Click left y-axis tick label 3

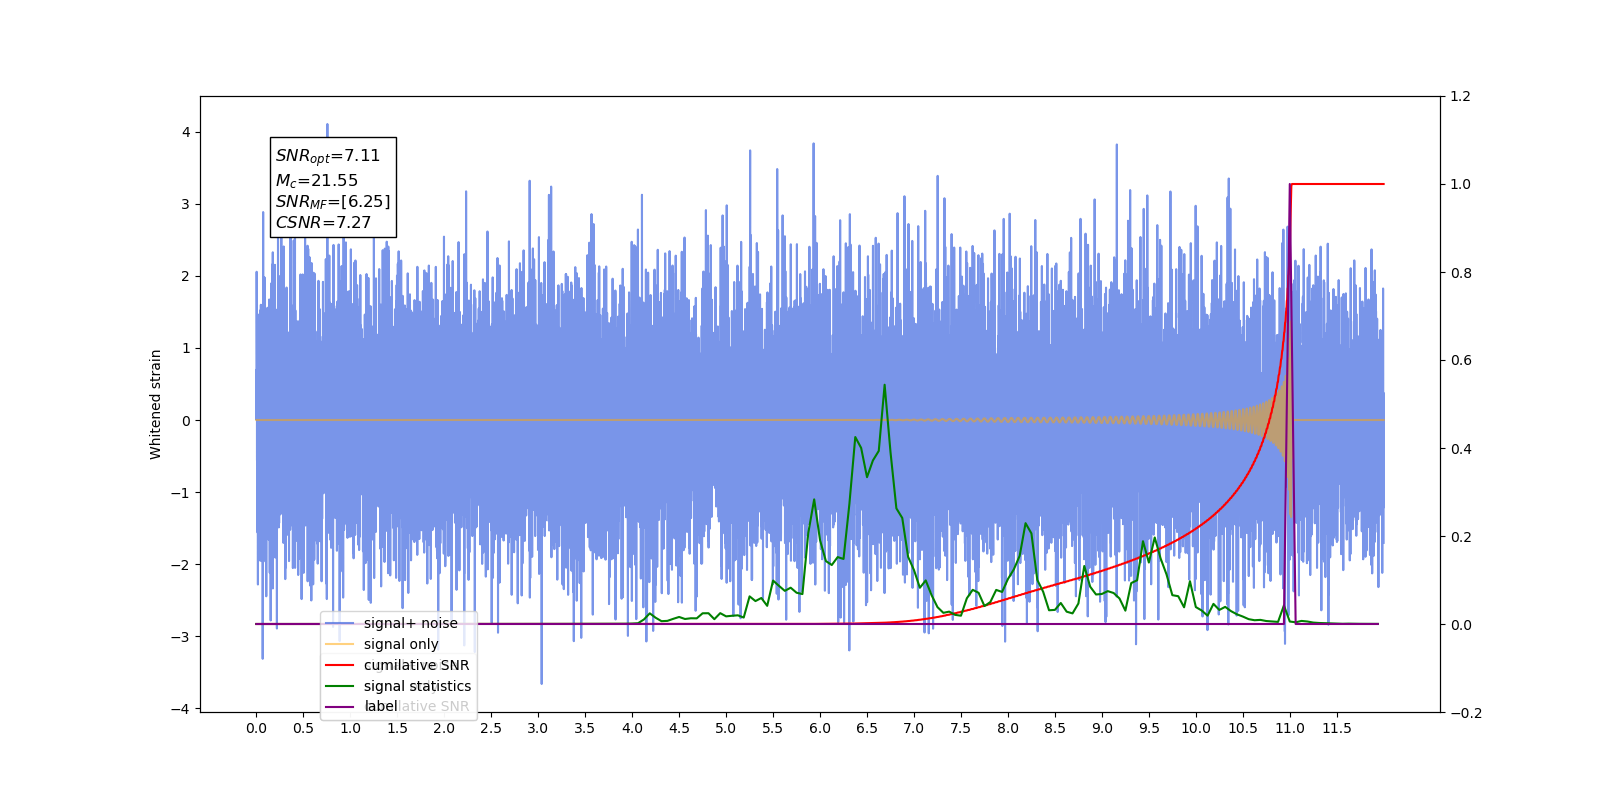pos(186,204)
